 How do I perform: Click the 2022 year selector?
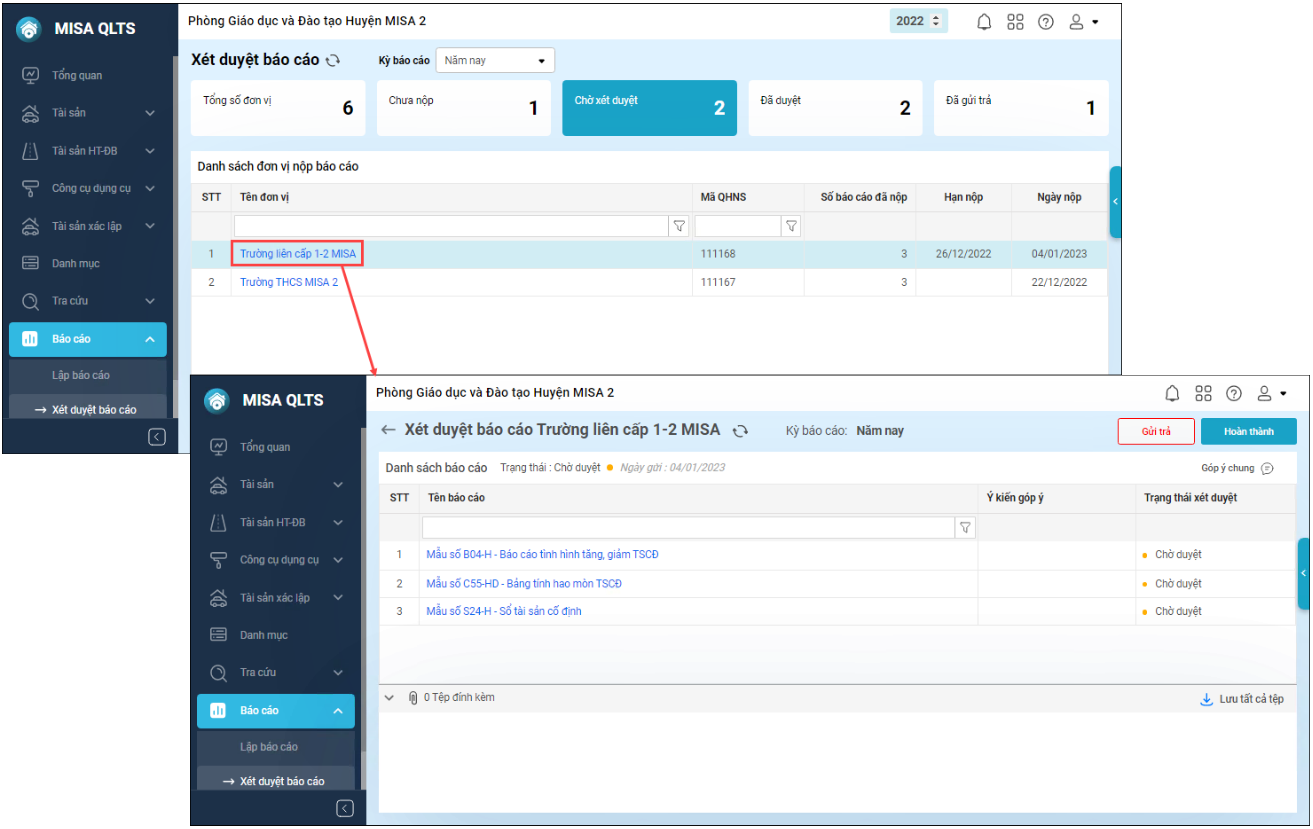click(918, 21)
